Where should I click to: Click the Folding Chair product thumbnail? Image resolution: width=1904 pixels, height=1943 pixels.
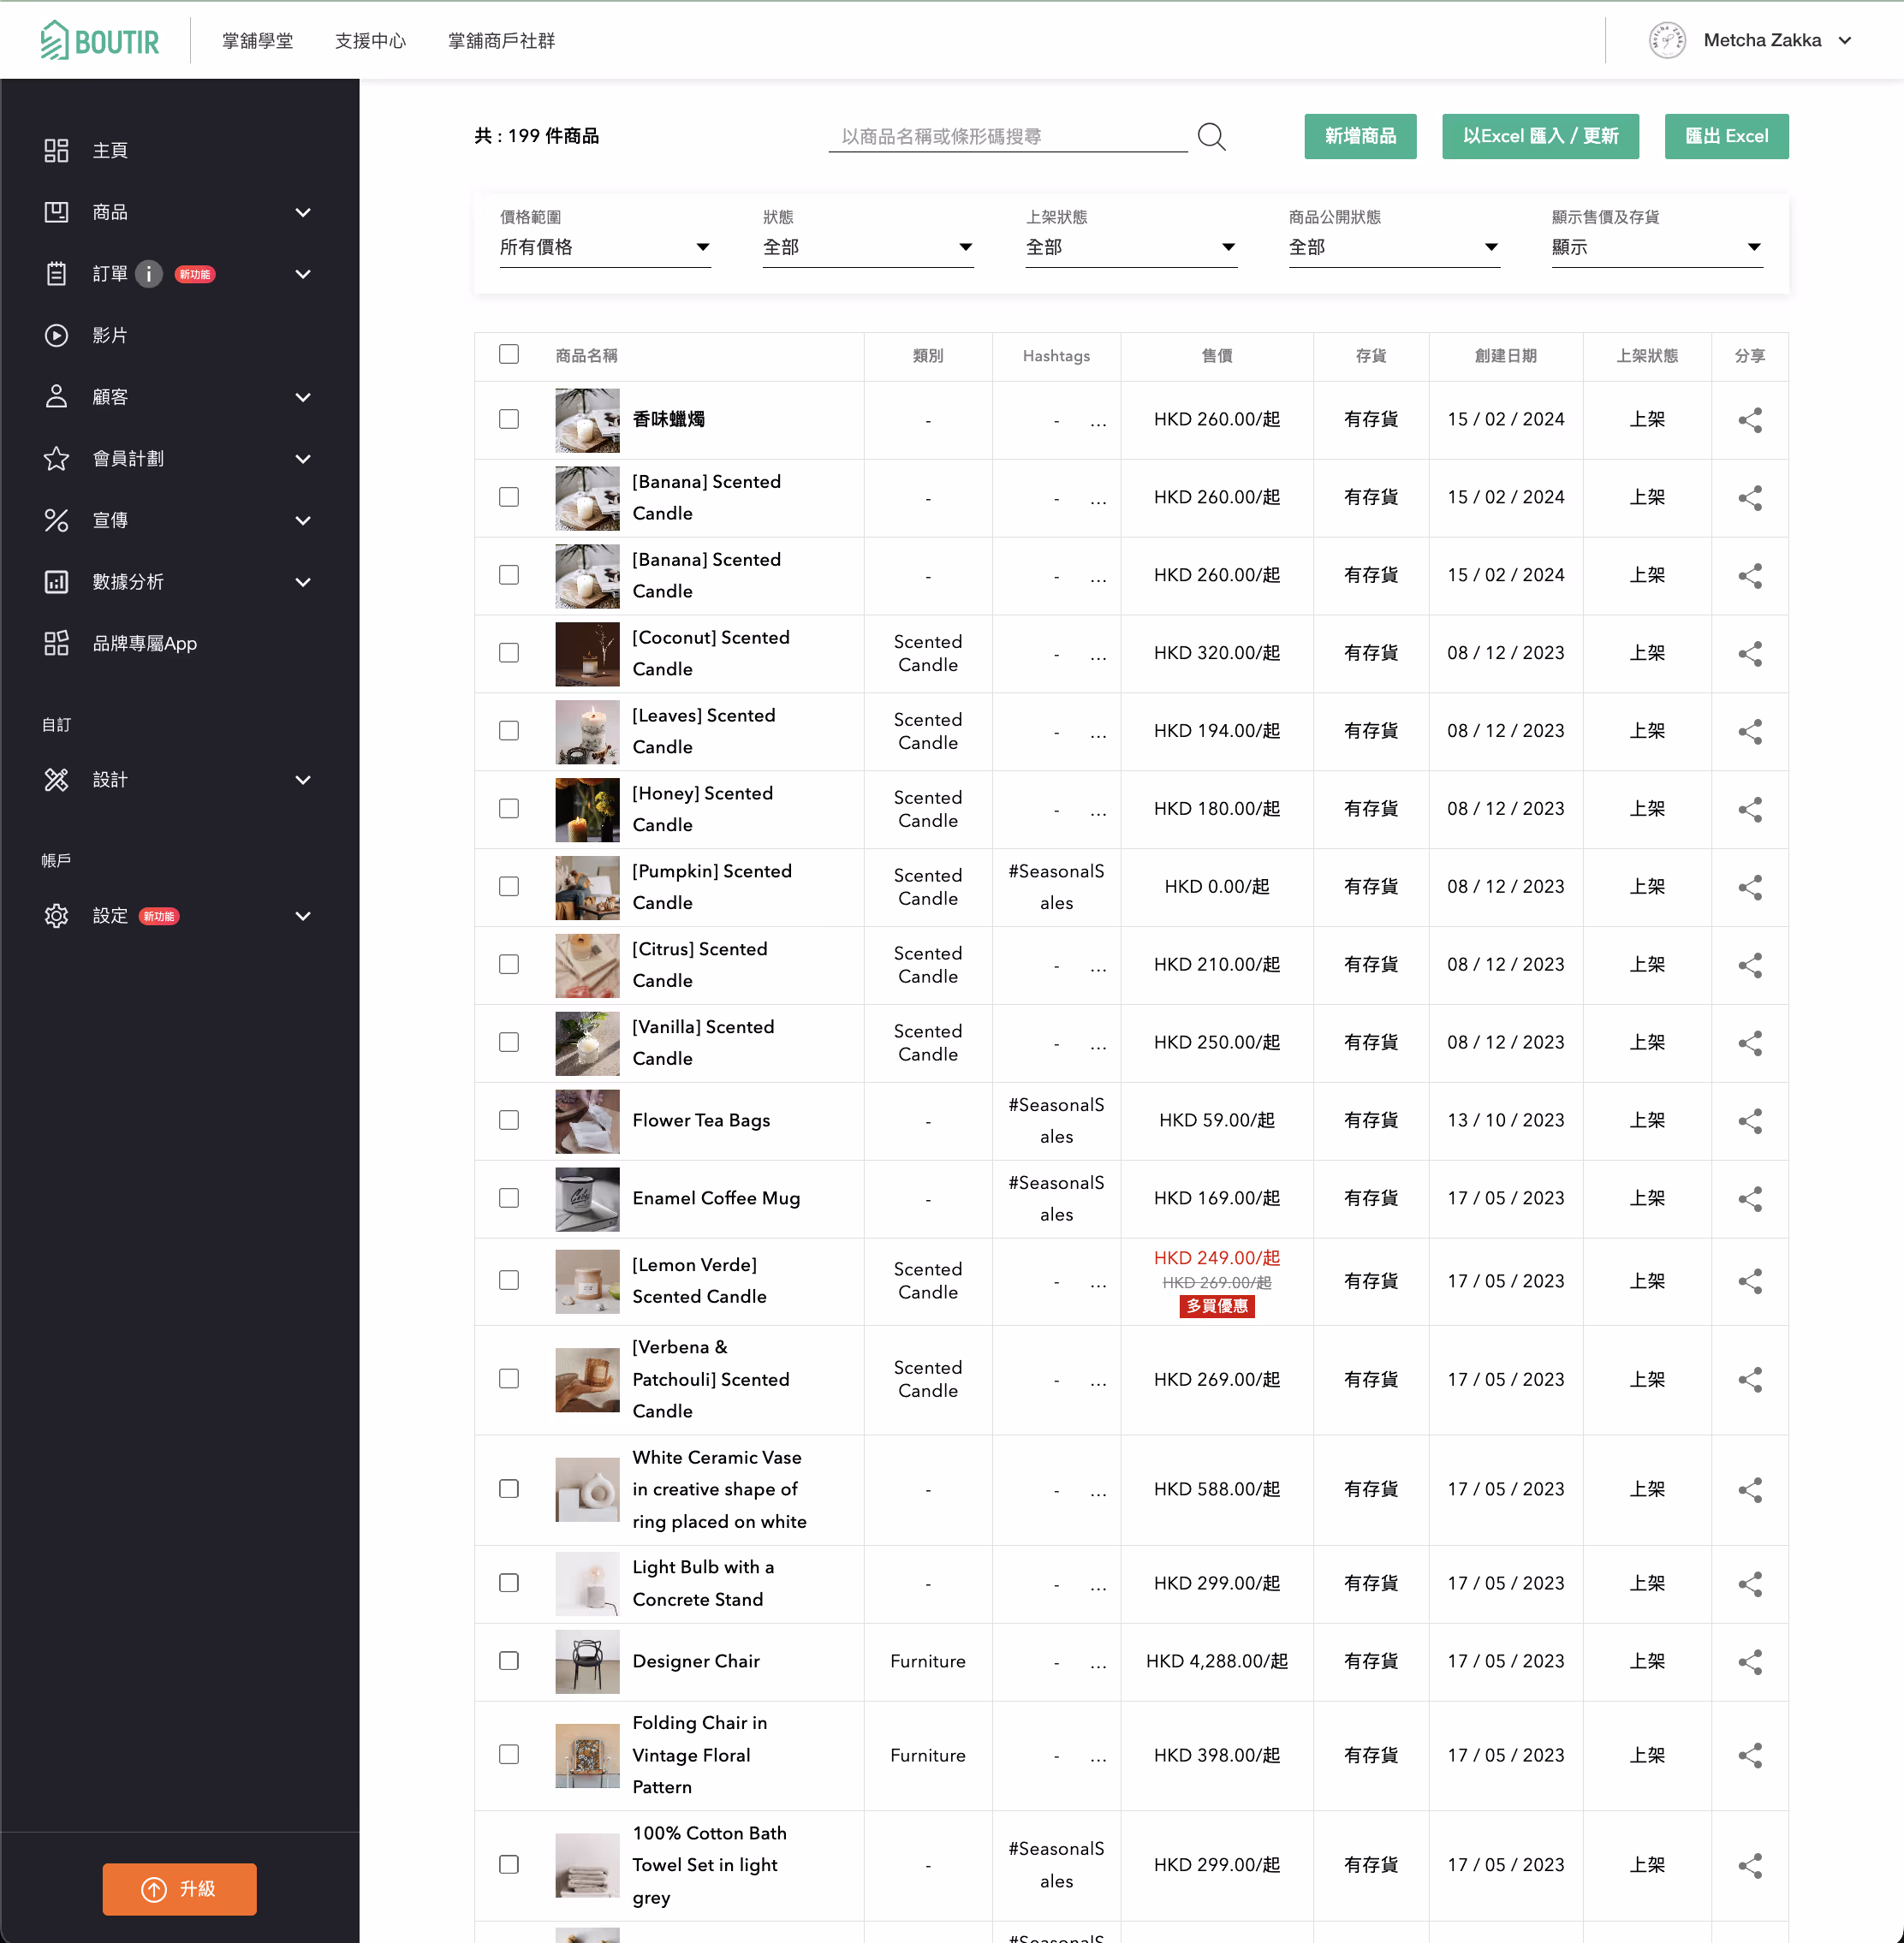[587, 1756]
